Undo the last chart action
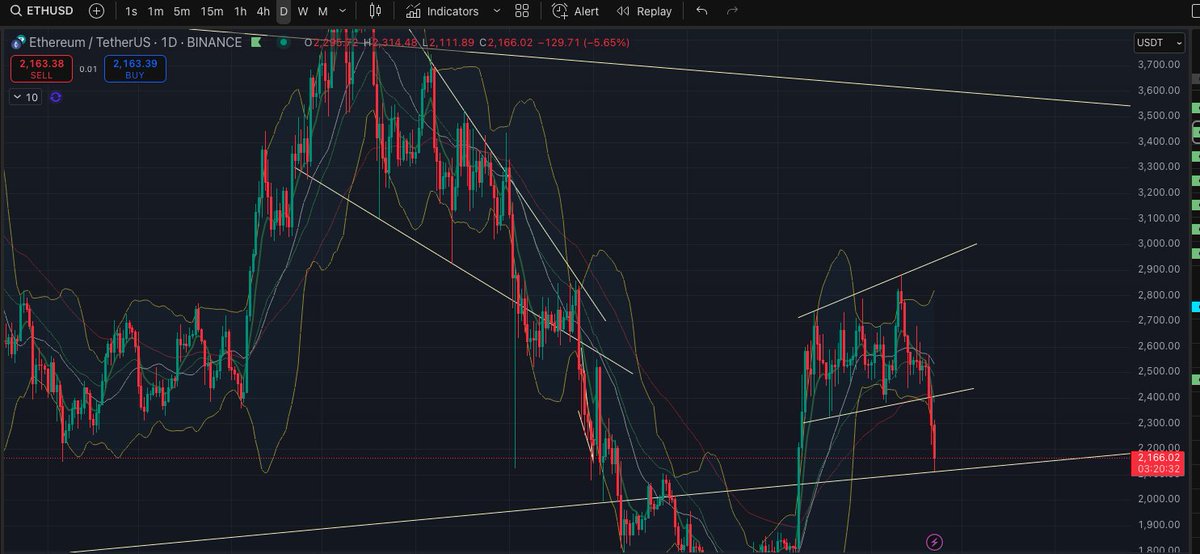This screenshot has width=1200, height=554. click(701, 11)
